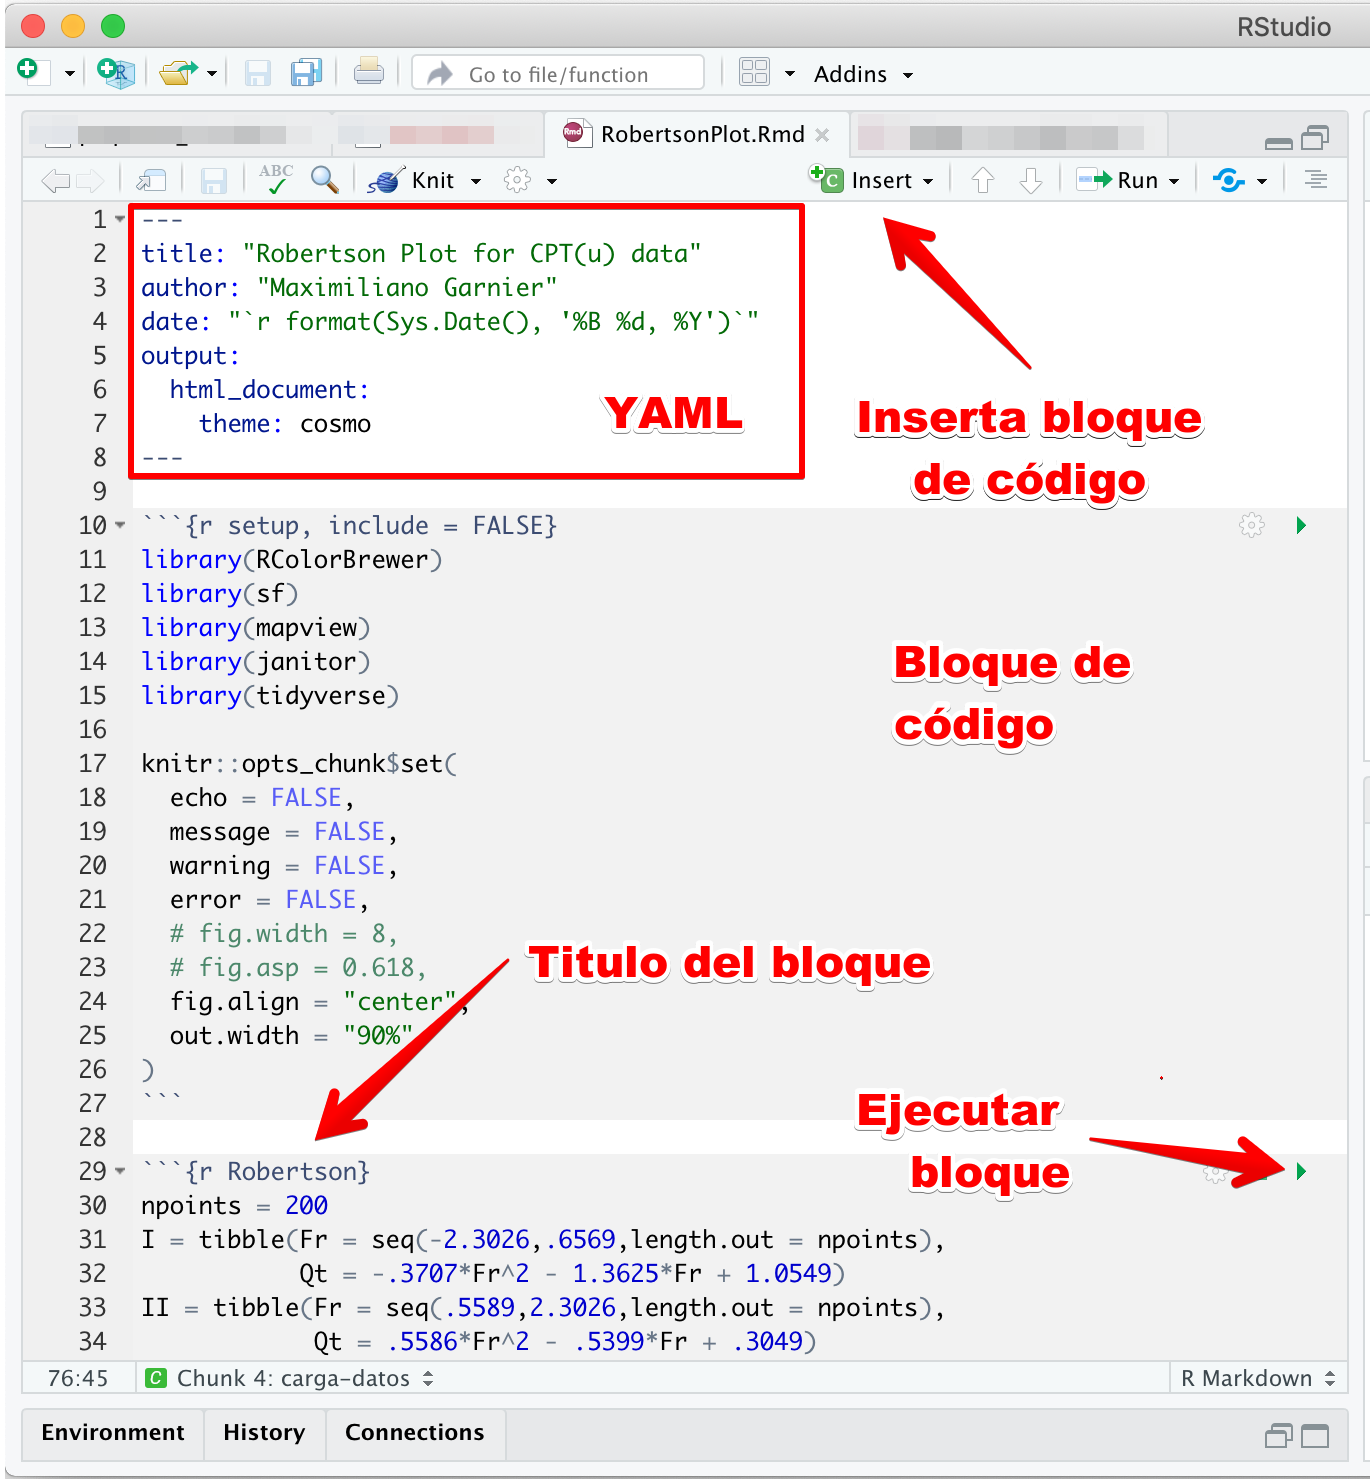Jump to the previous chunk with the up arrow
The width and height of the screenshot is (1370, 1479).
click(x=983, y=180)
